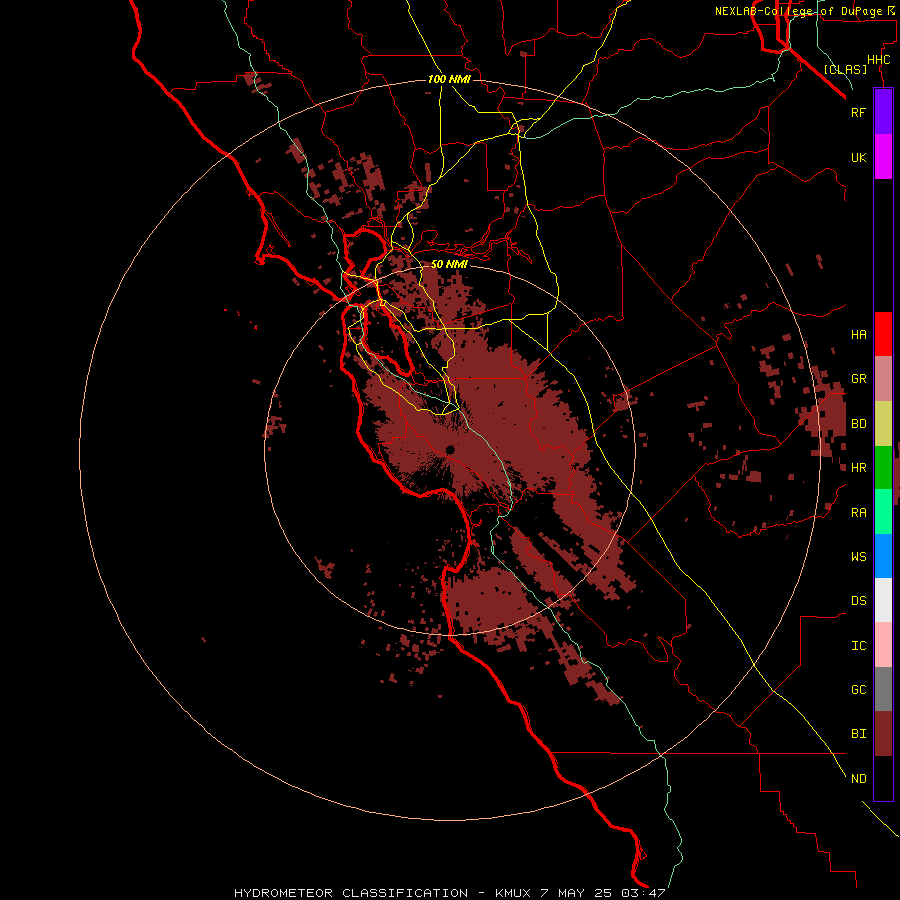The image size is (900, 900).
Task: Click the BI legend label
Action: (x=859, y=734)
